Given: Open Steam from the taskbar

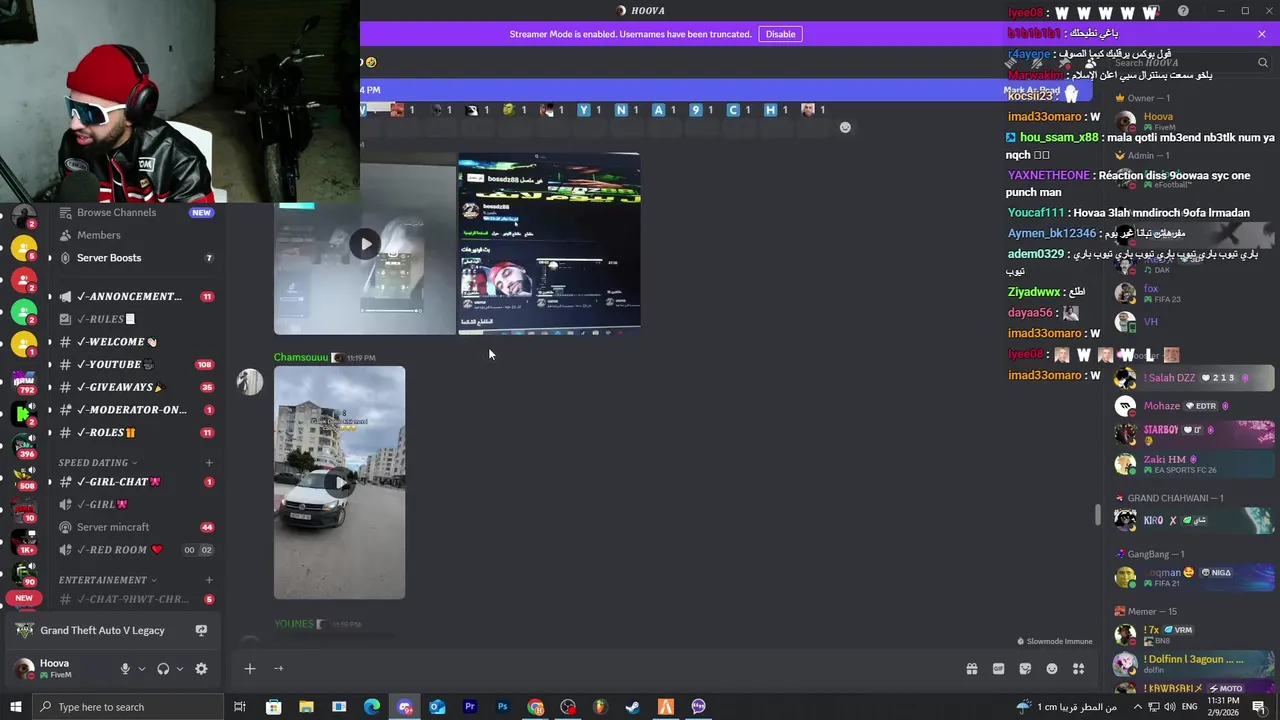Looking at the screenshot, I should [x=633, y=707].
